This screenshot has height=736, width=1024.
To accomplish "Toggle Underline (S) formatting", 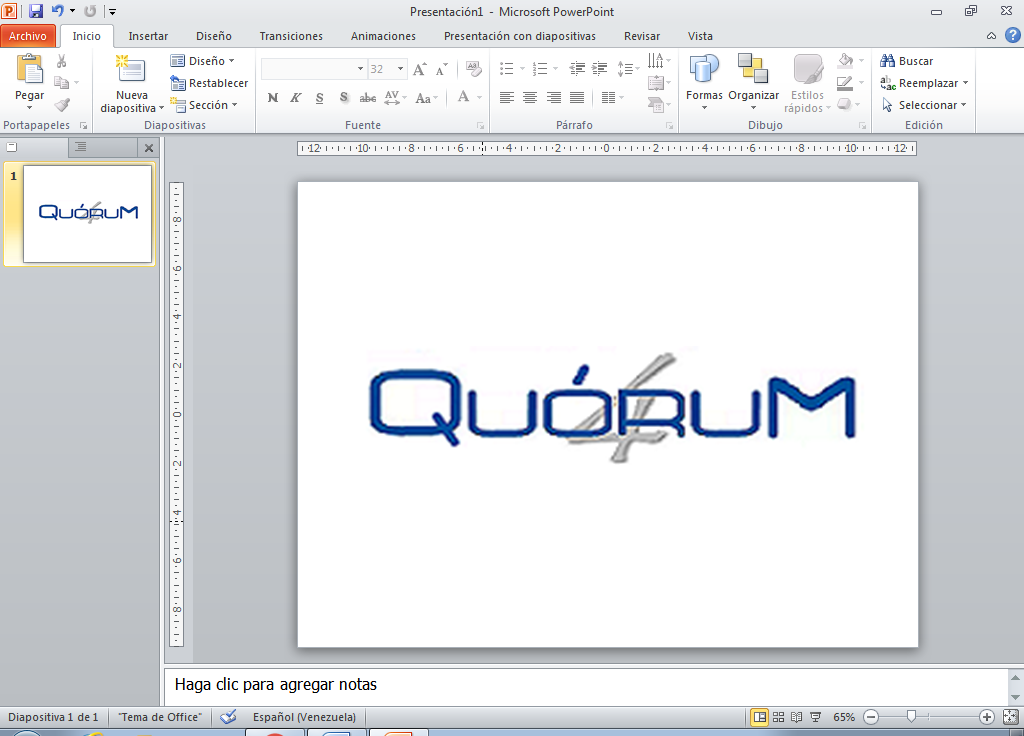I will coord(319,98).
